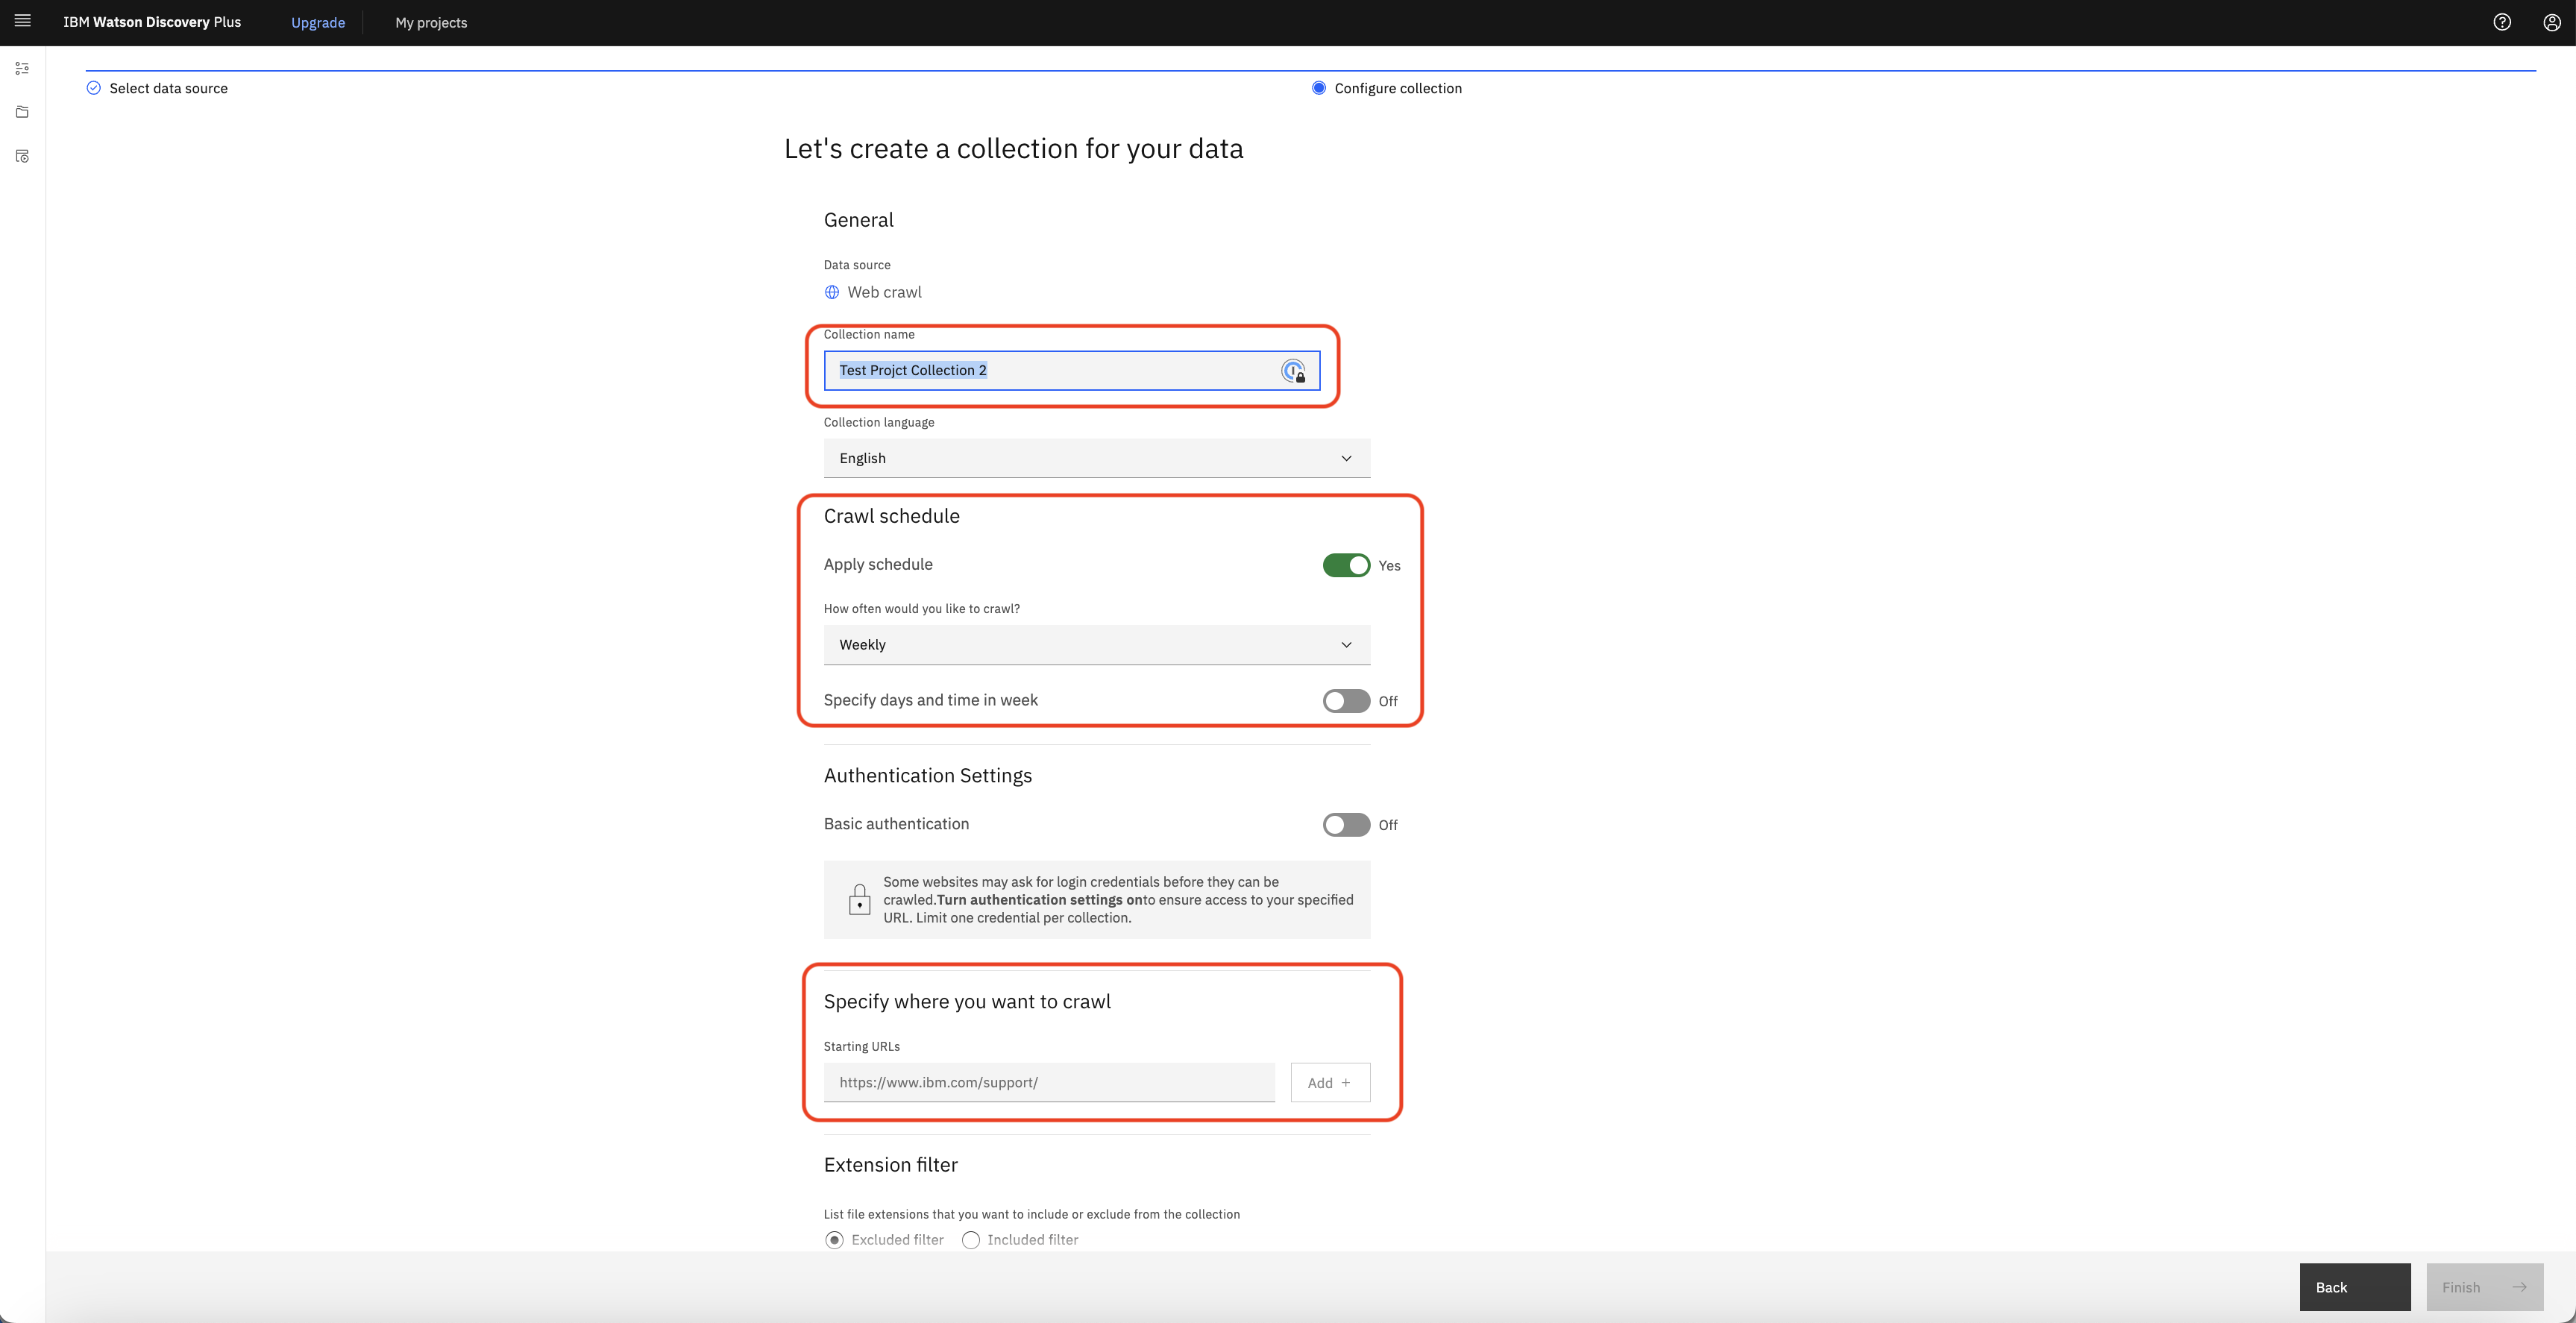Click the lock icon in authentication notice
Image resolution: width=2576 pixels, height=1323 pixels.
click(859, 899)
